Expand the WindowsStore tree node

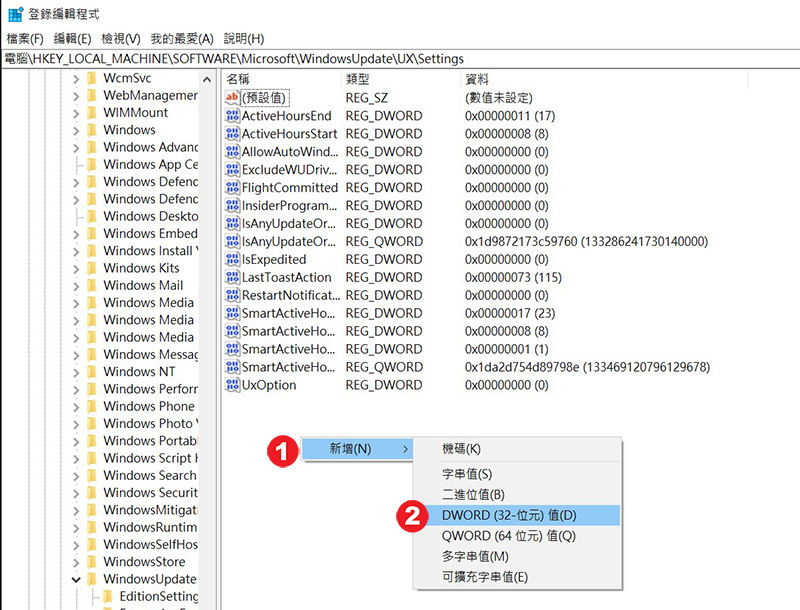pyautogui.click(x=76, y=563)
